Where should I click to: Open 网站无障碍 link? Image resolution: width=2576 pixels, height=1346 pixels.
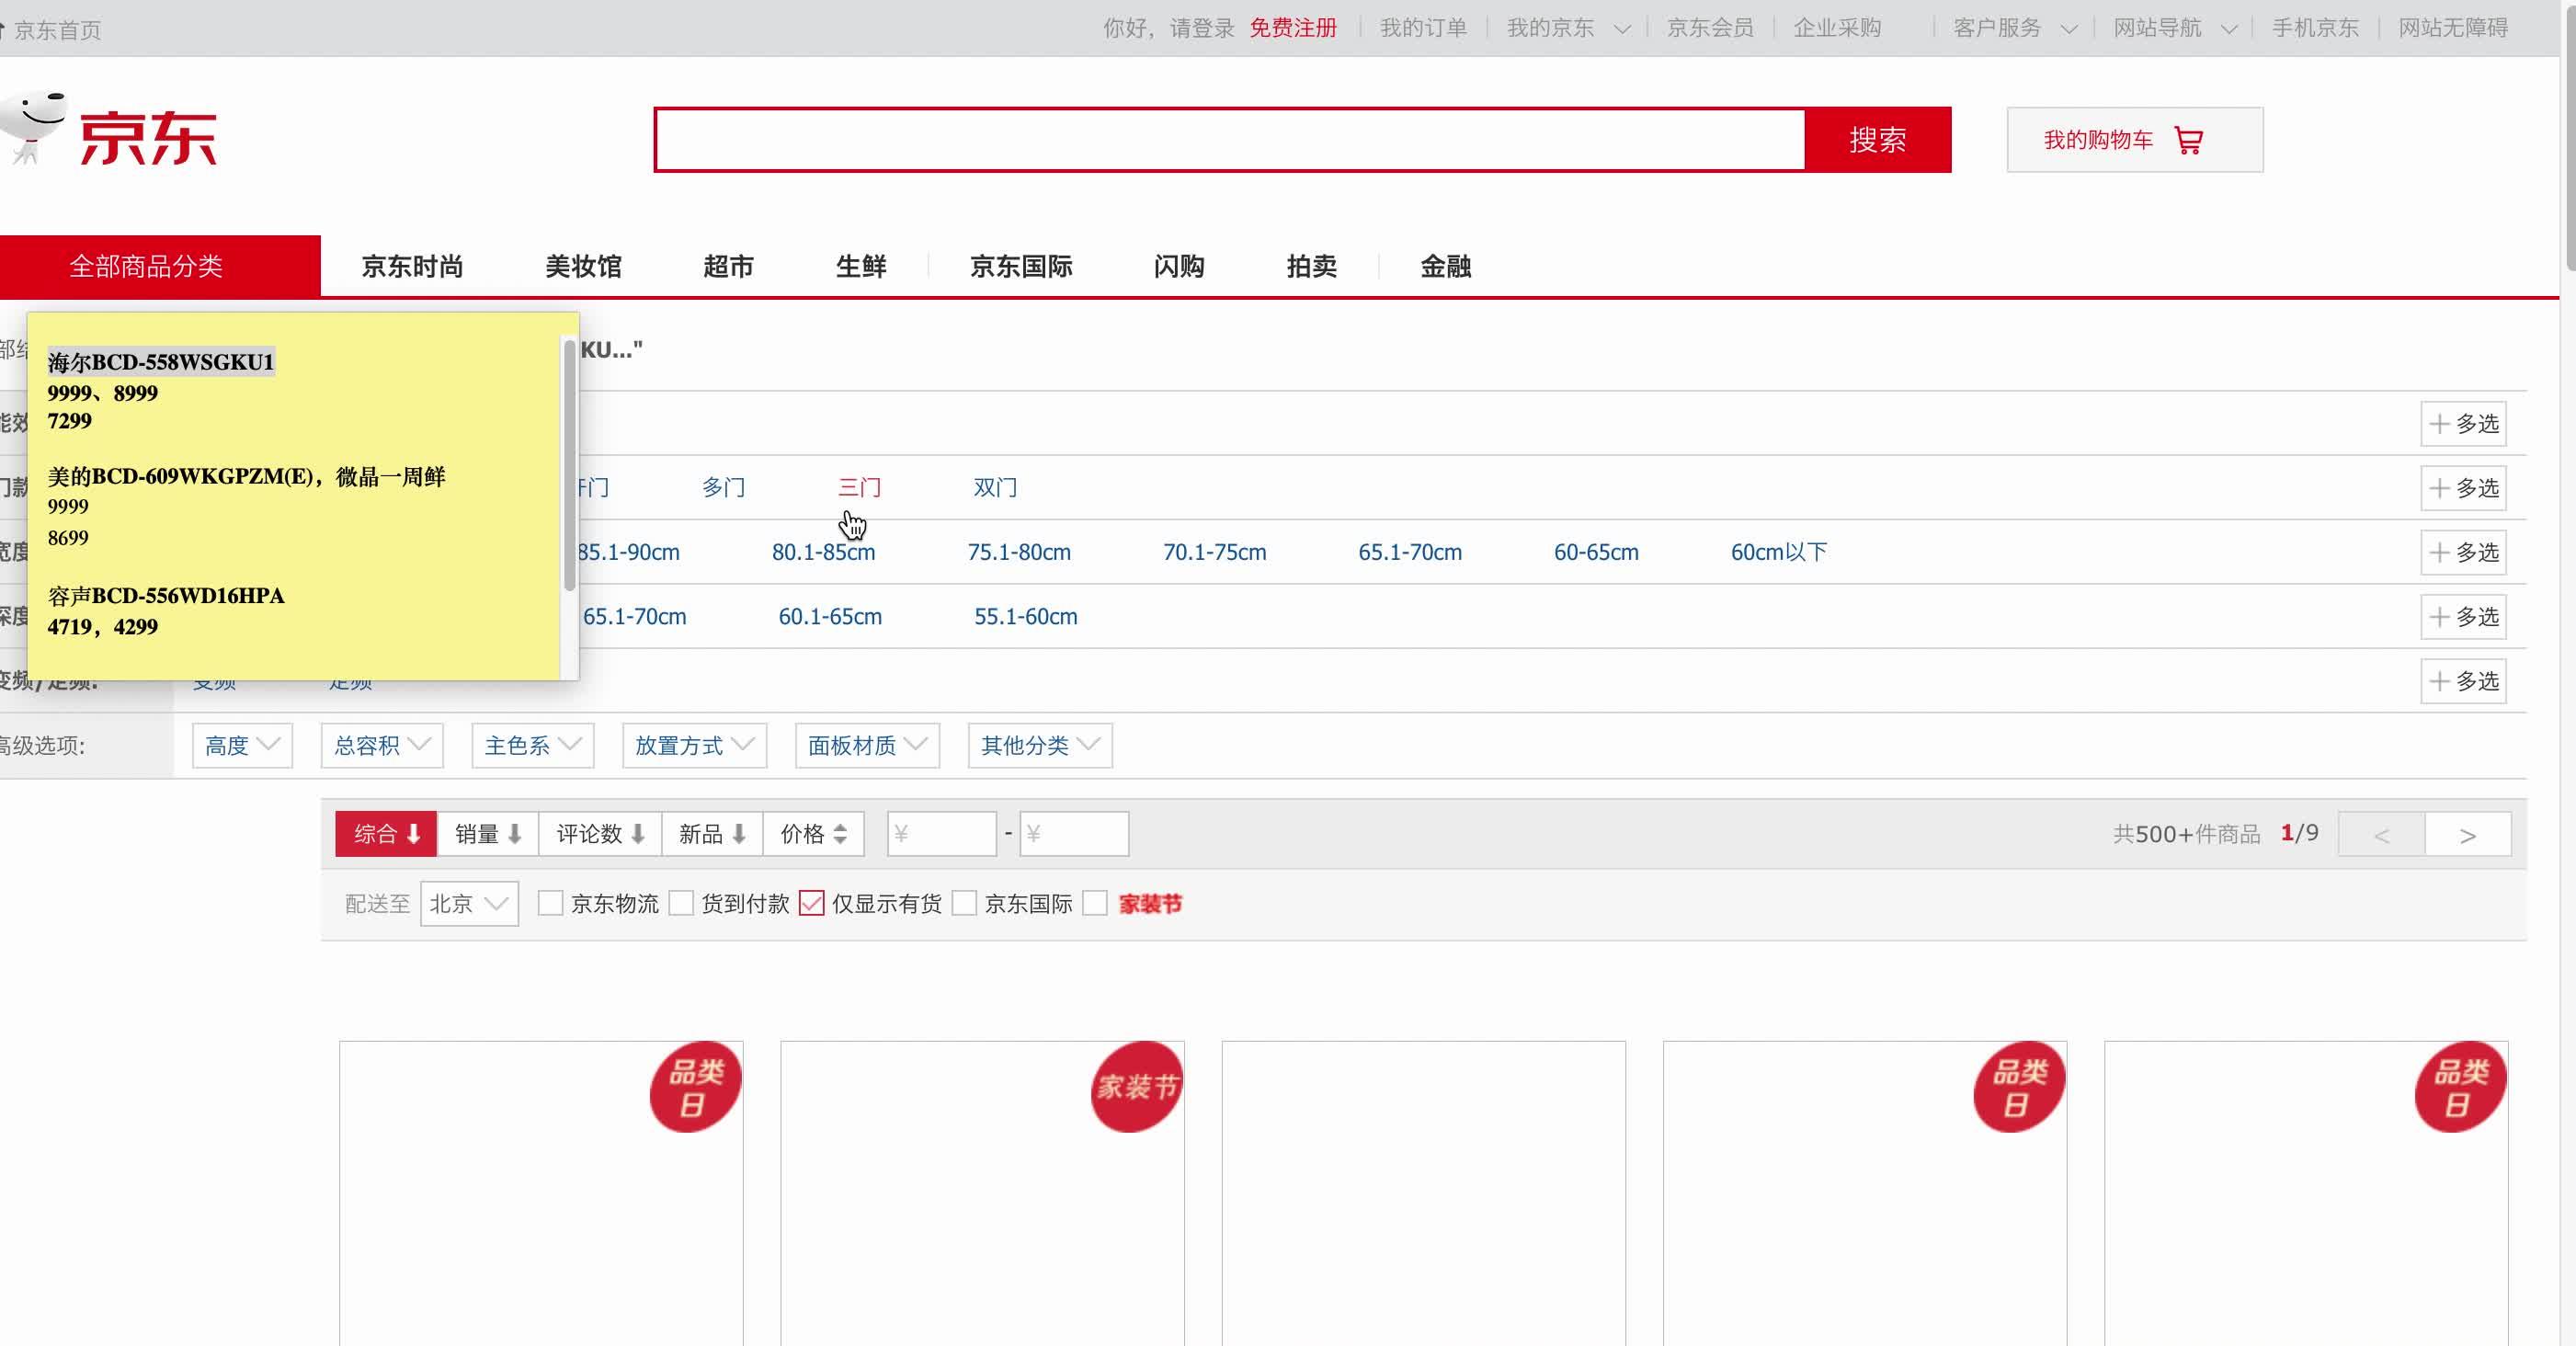coord(2453,28)
